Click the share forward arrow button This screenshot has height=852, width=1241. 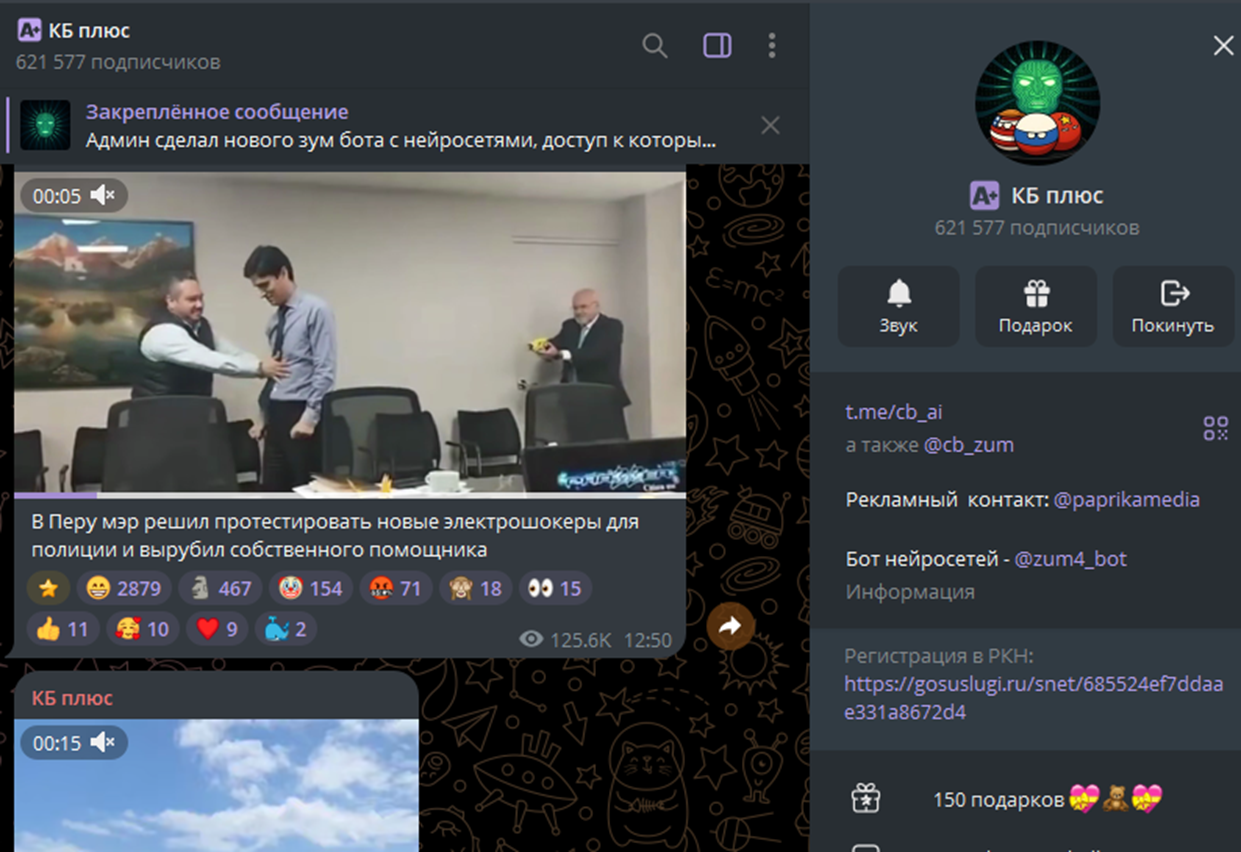(x=731, y=627)
